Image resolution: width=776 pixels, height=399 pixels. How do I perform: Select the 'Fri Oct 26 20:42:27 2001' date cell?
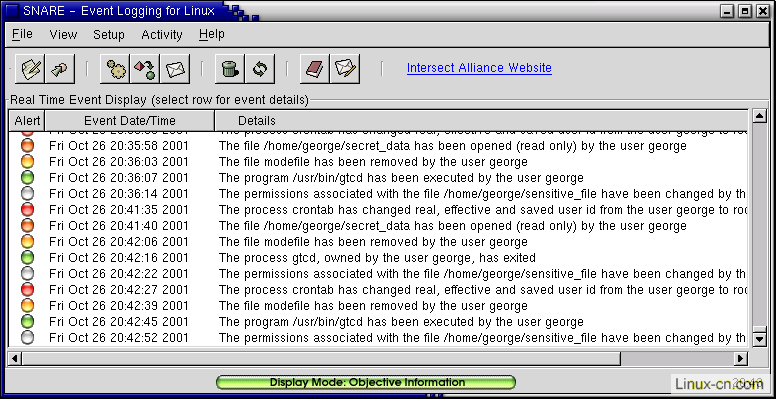tap(119, 290)
